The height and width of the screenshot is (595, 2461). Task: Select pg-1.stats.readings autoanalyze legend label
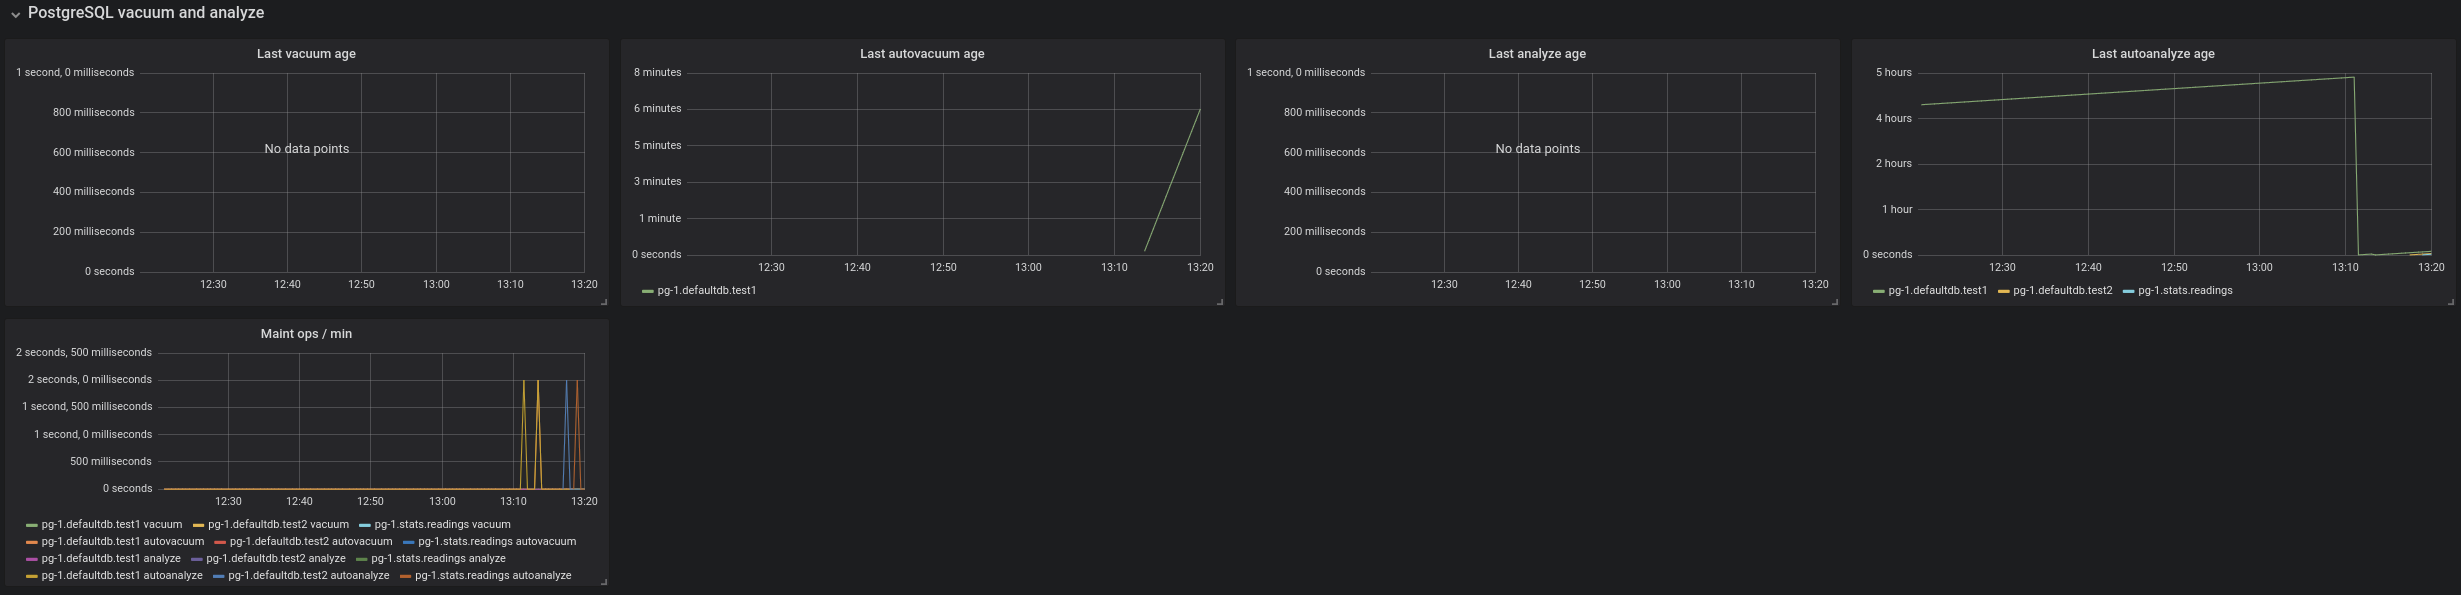tap(493, 576)
